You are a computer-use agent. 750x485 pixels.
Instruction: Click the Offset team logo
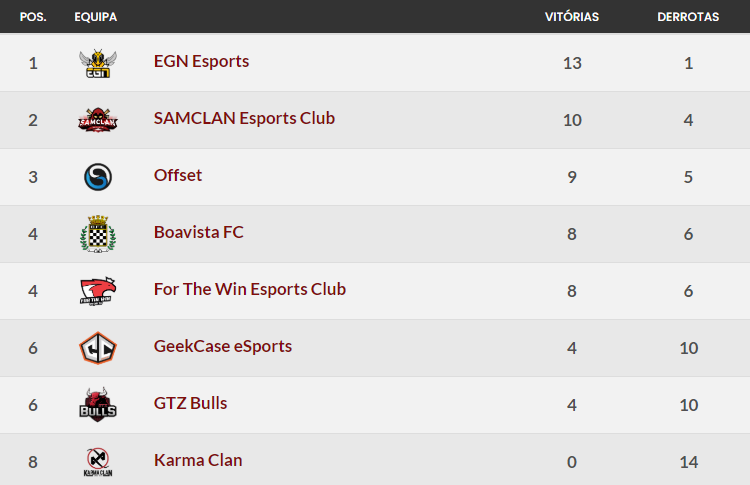click(98, 177)
